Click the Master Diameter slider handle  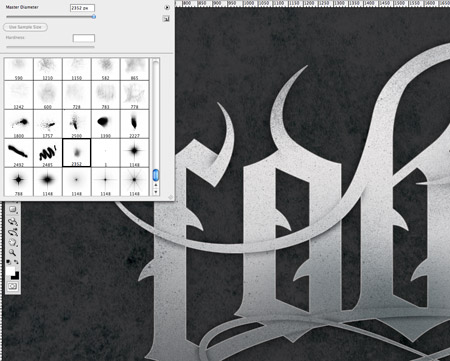[94, 16]
